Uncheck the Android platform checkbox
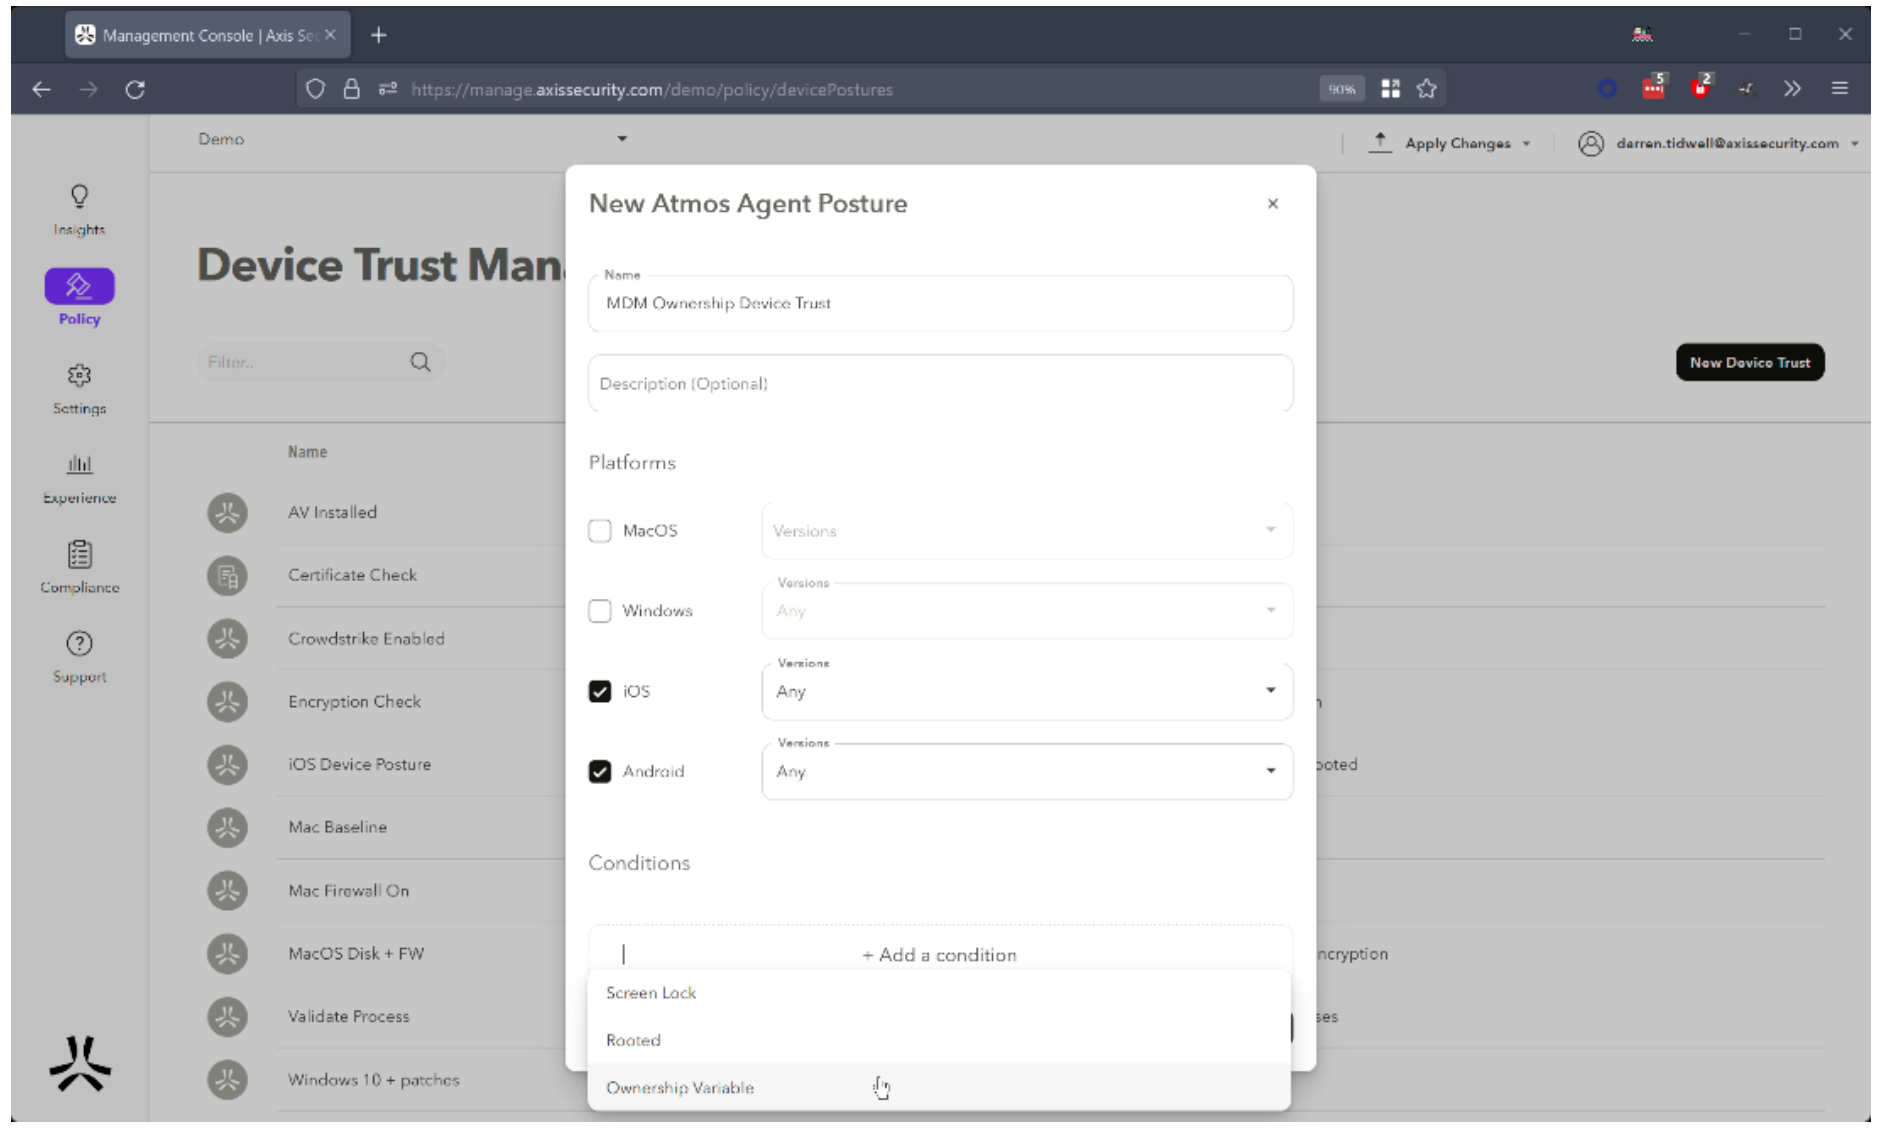 coord(600,771)
